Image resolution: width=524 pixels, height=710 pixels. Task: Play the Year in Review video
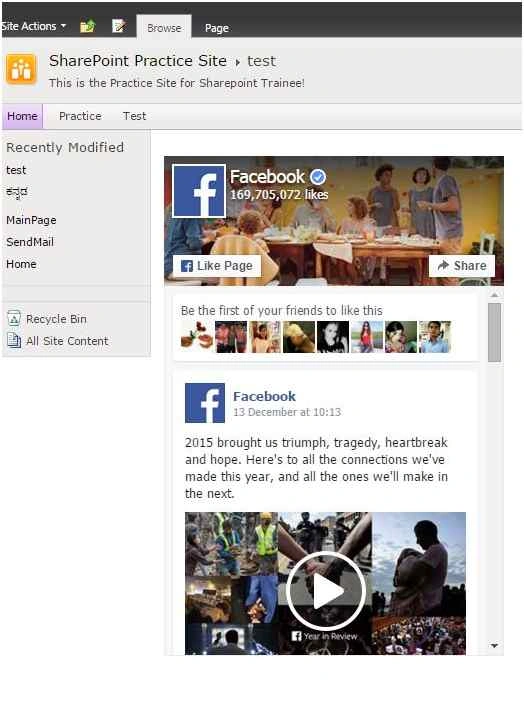(x=326, y=590)
